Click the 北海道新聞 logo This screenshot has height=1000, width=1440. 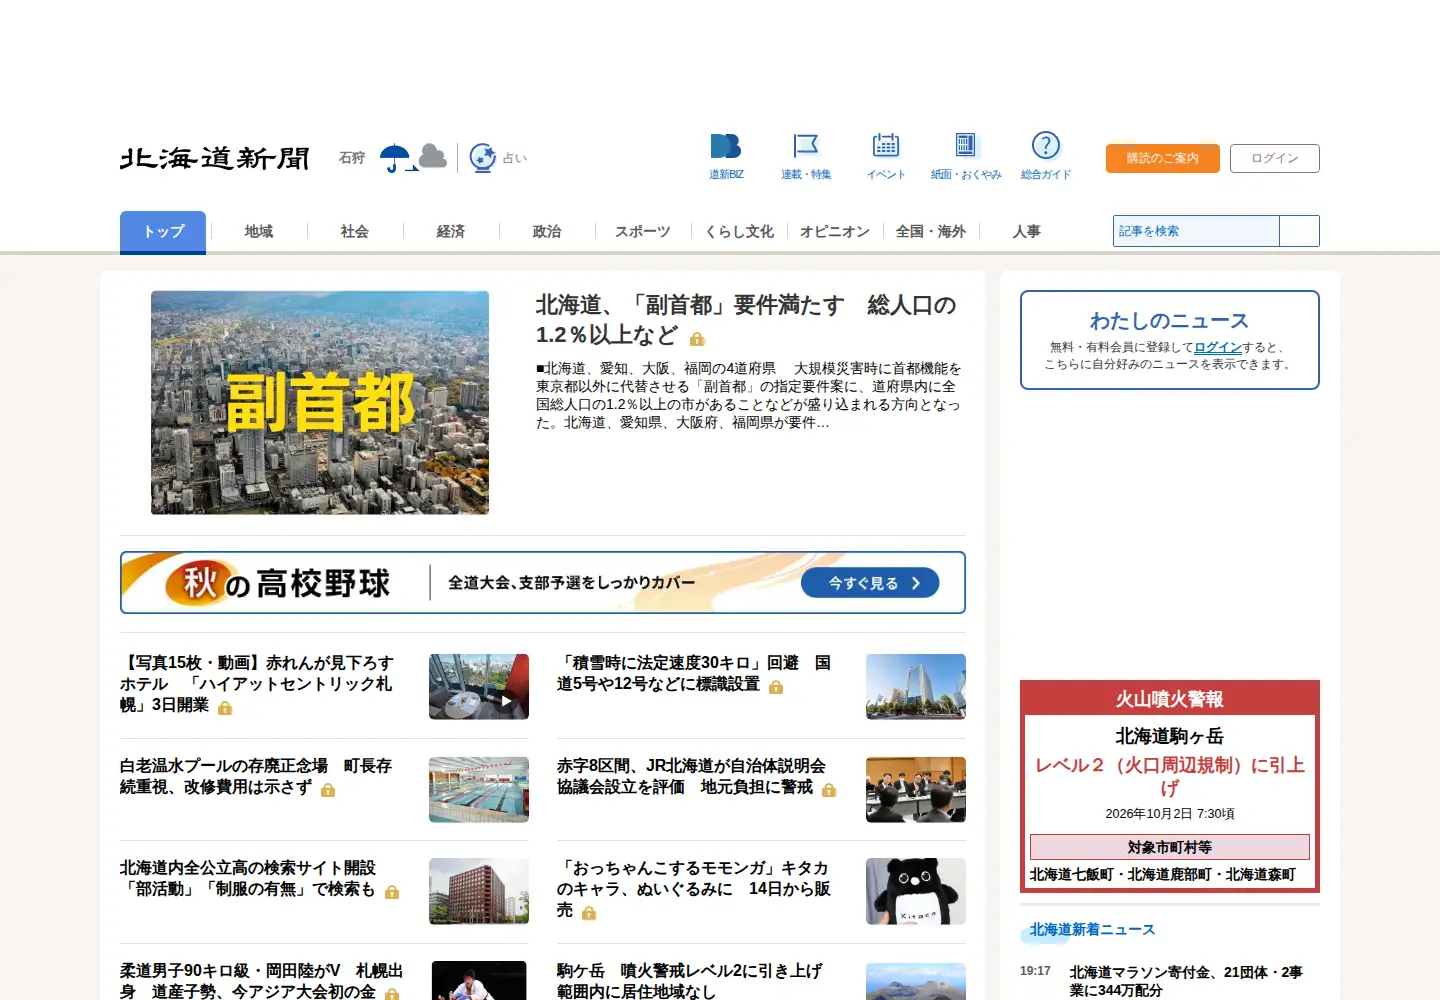point(214,158)
